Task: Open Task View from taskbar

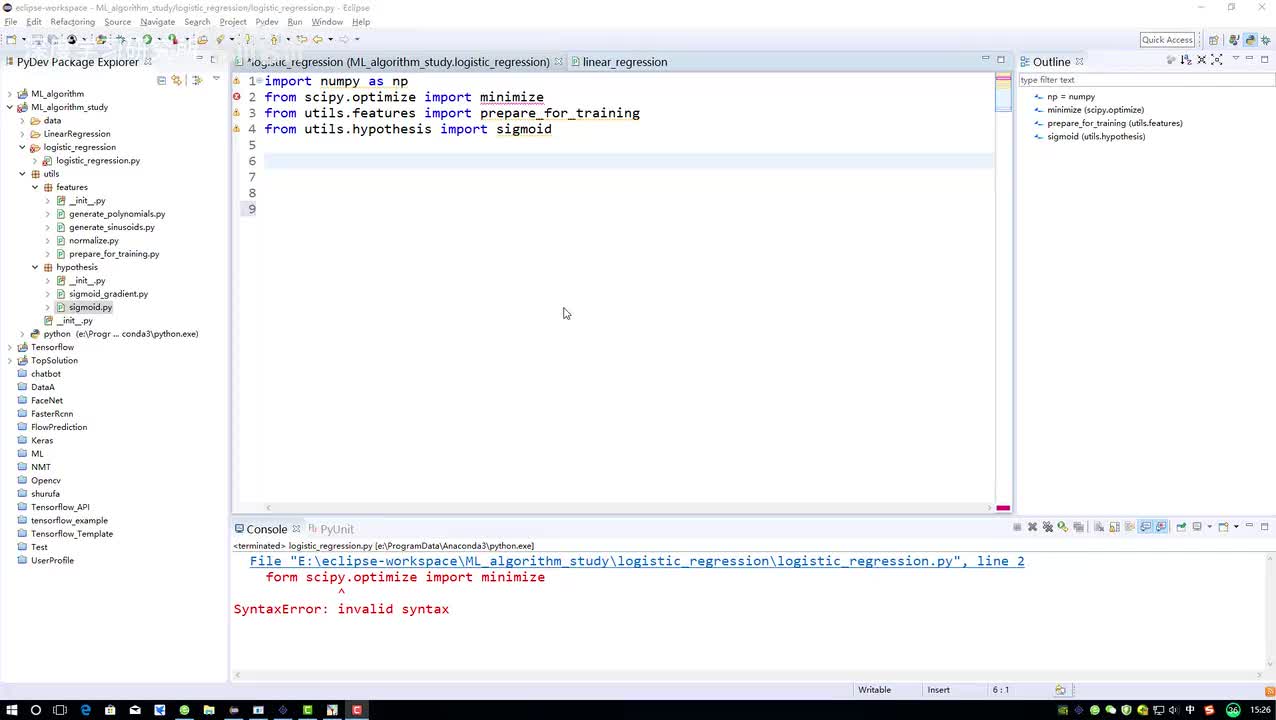Action: click(x=60, y=710)
